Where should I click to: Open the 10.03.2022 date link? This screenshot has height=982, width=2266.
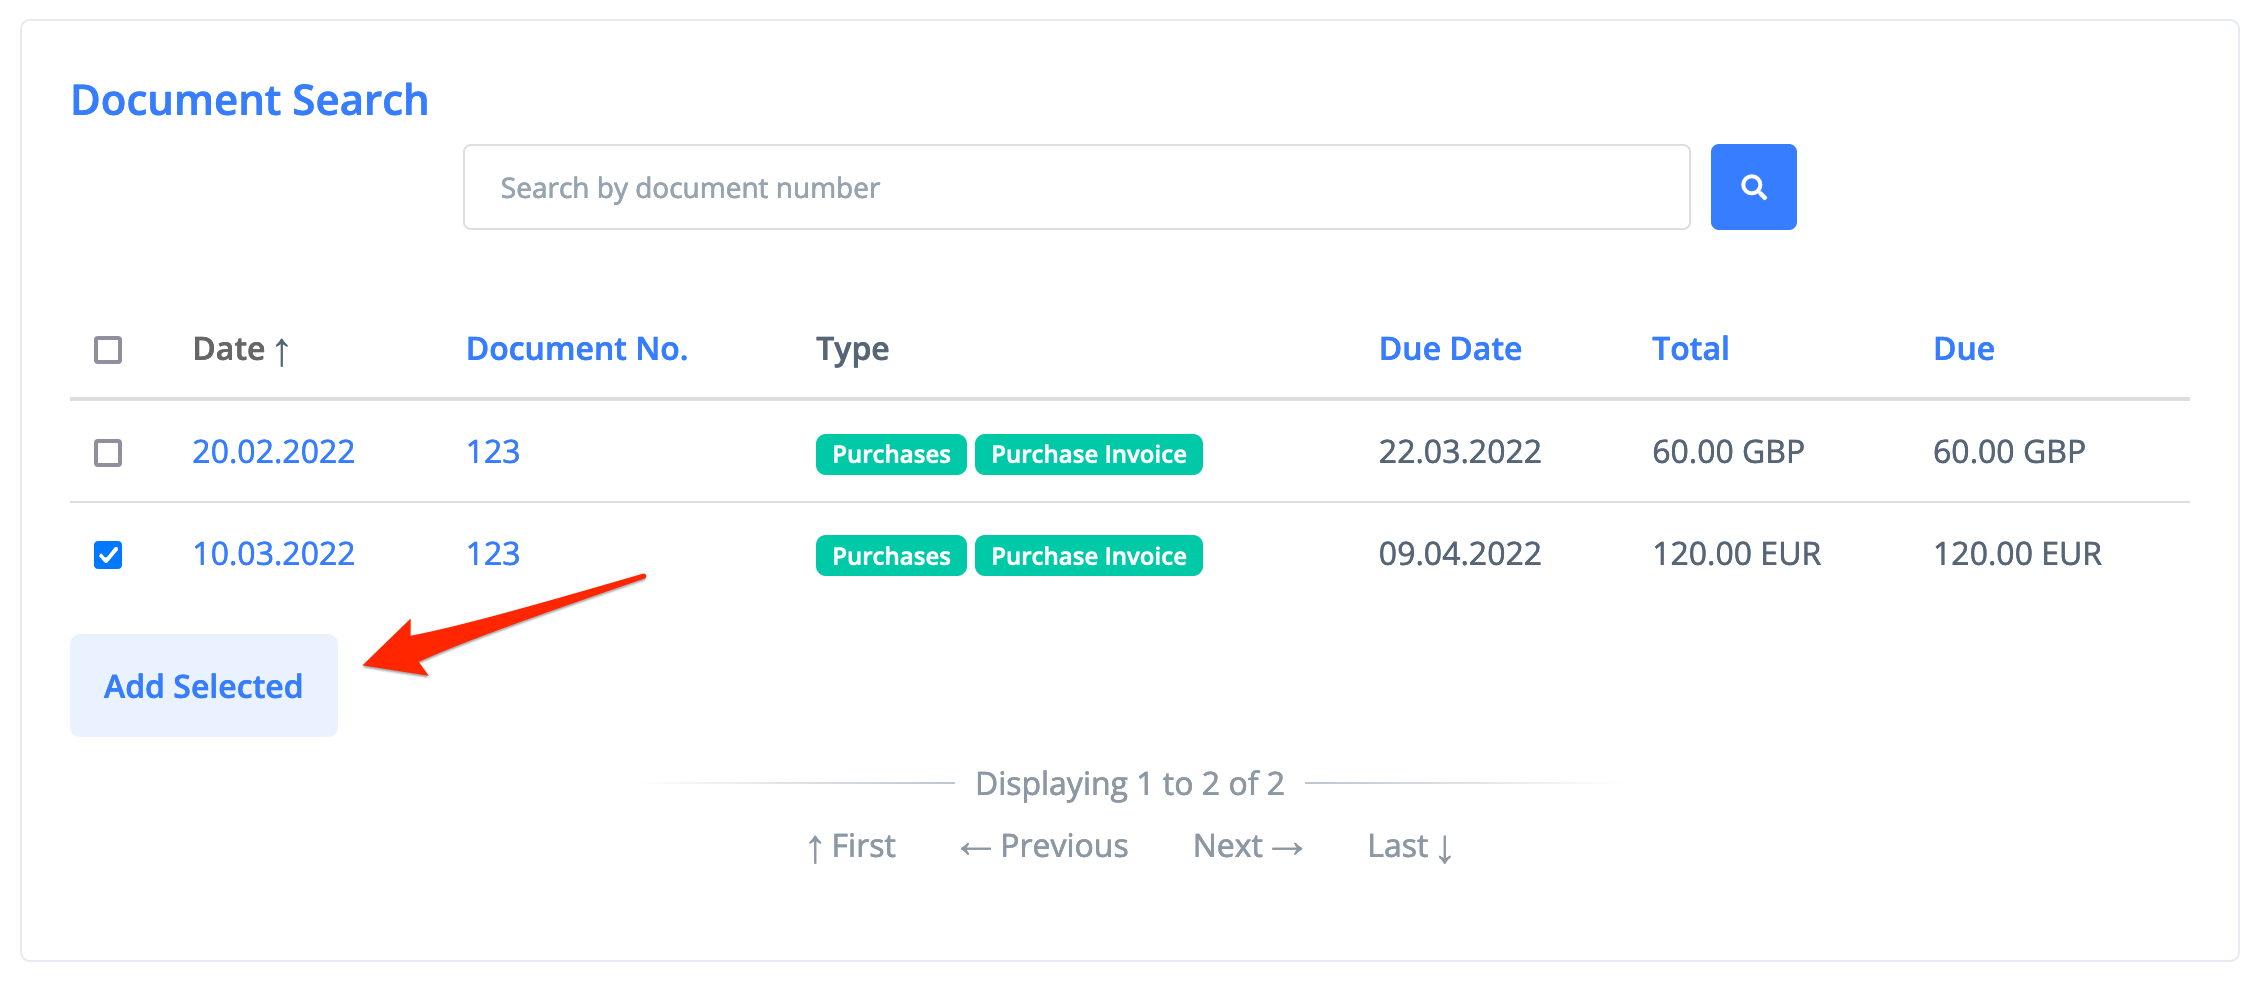tap(273, 554)
